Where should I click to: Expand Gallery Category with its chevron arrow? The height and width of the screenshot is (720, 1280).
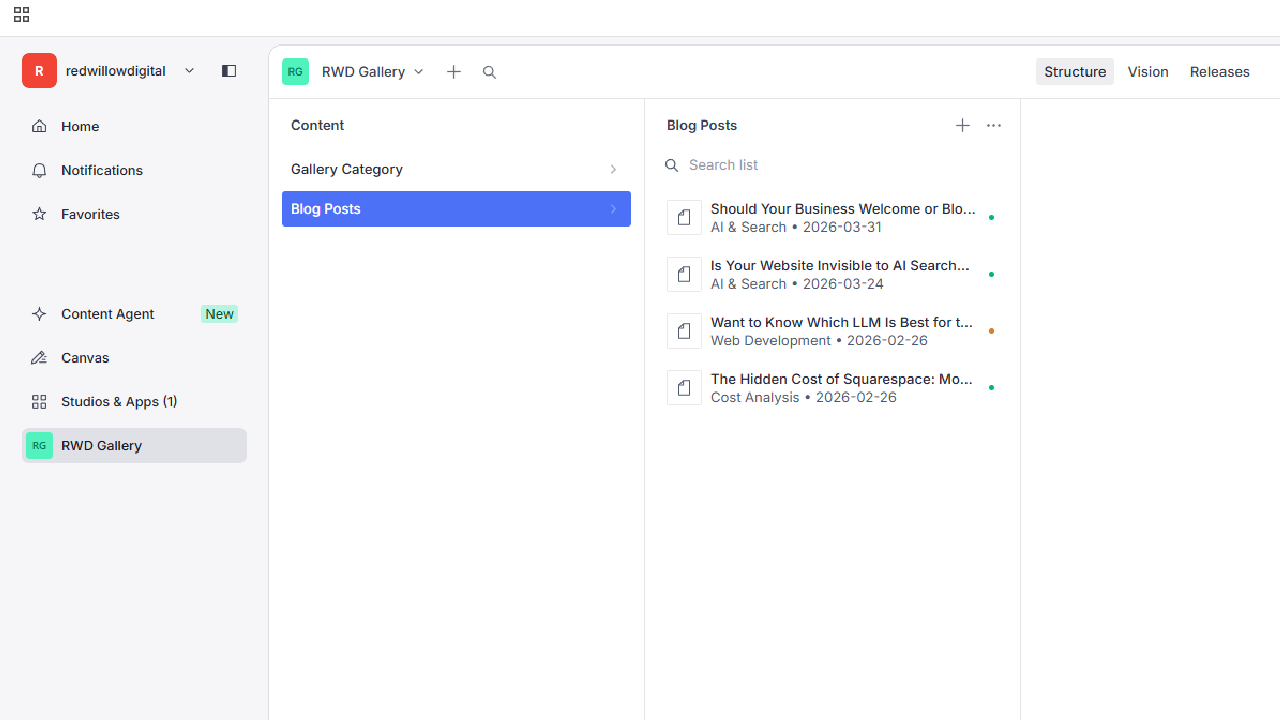[x=613, y=169]
